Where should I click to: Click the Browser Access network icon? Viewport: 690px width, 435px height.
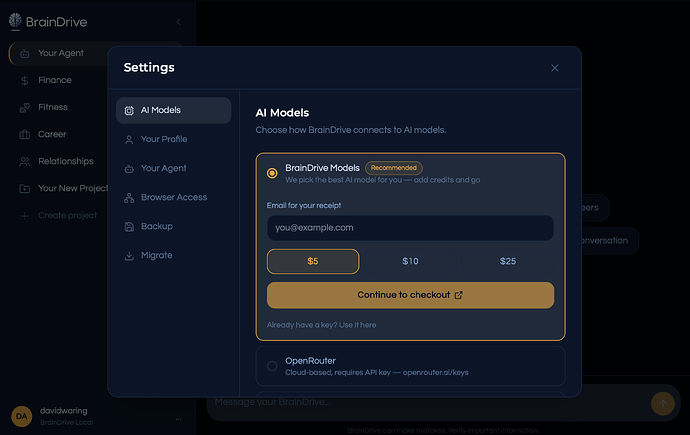pyautogui.click(x=129, y=198)
